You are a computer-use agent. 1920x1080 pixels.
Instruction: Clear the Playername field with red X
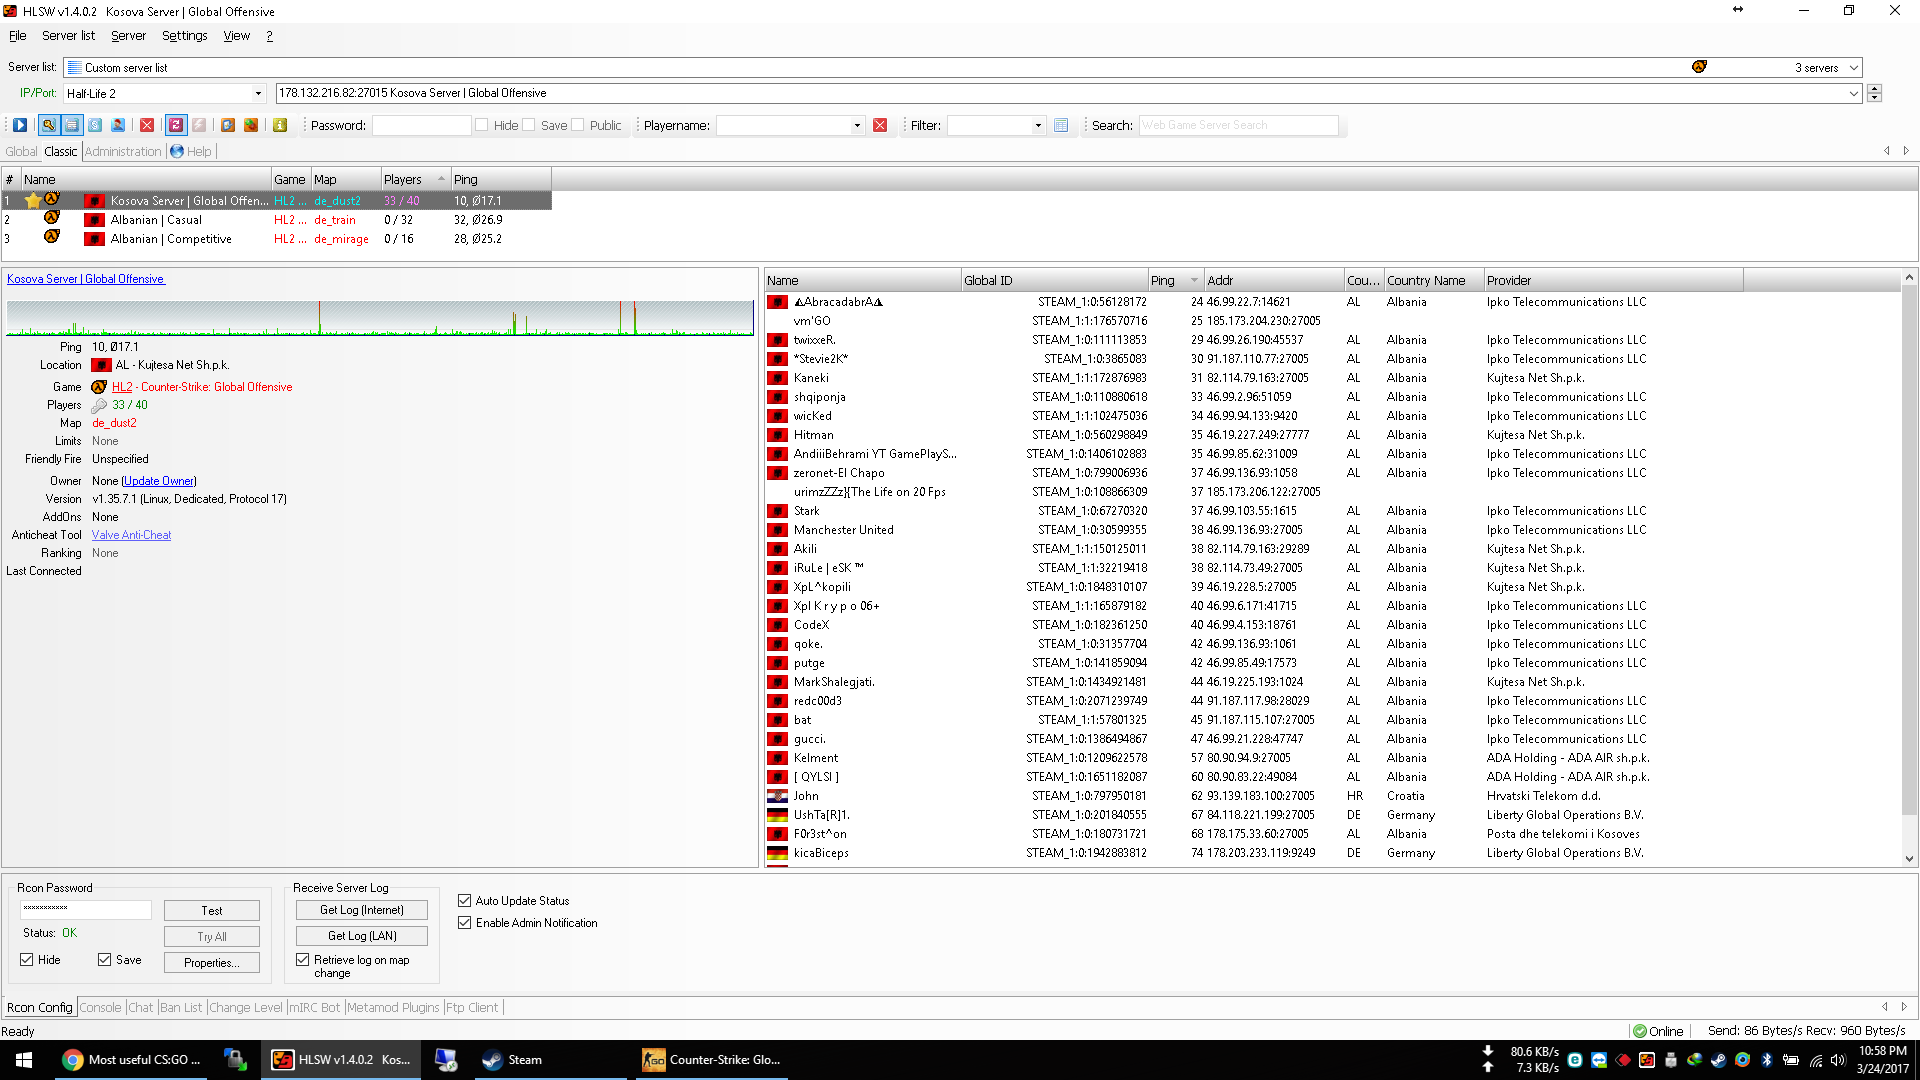[x=880, y=125]
